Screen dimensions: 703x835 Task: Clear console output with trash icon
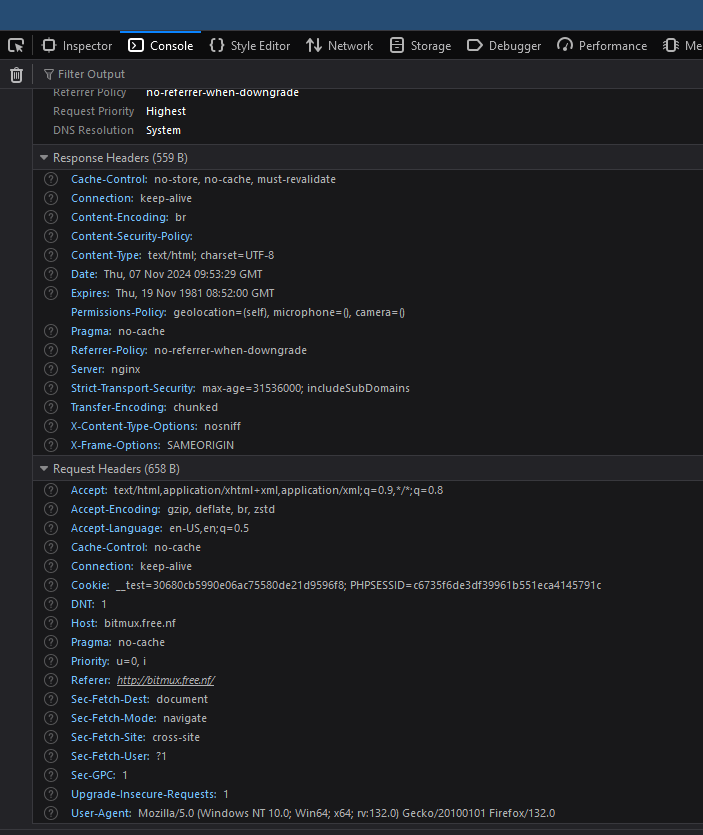[x=17, y=75]
